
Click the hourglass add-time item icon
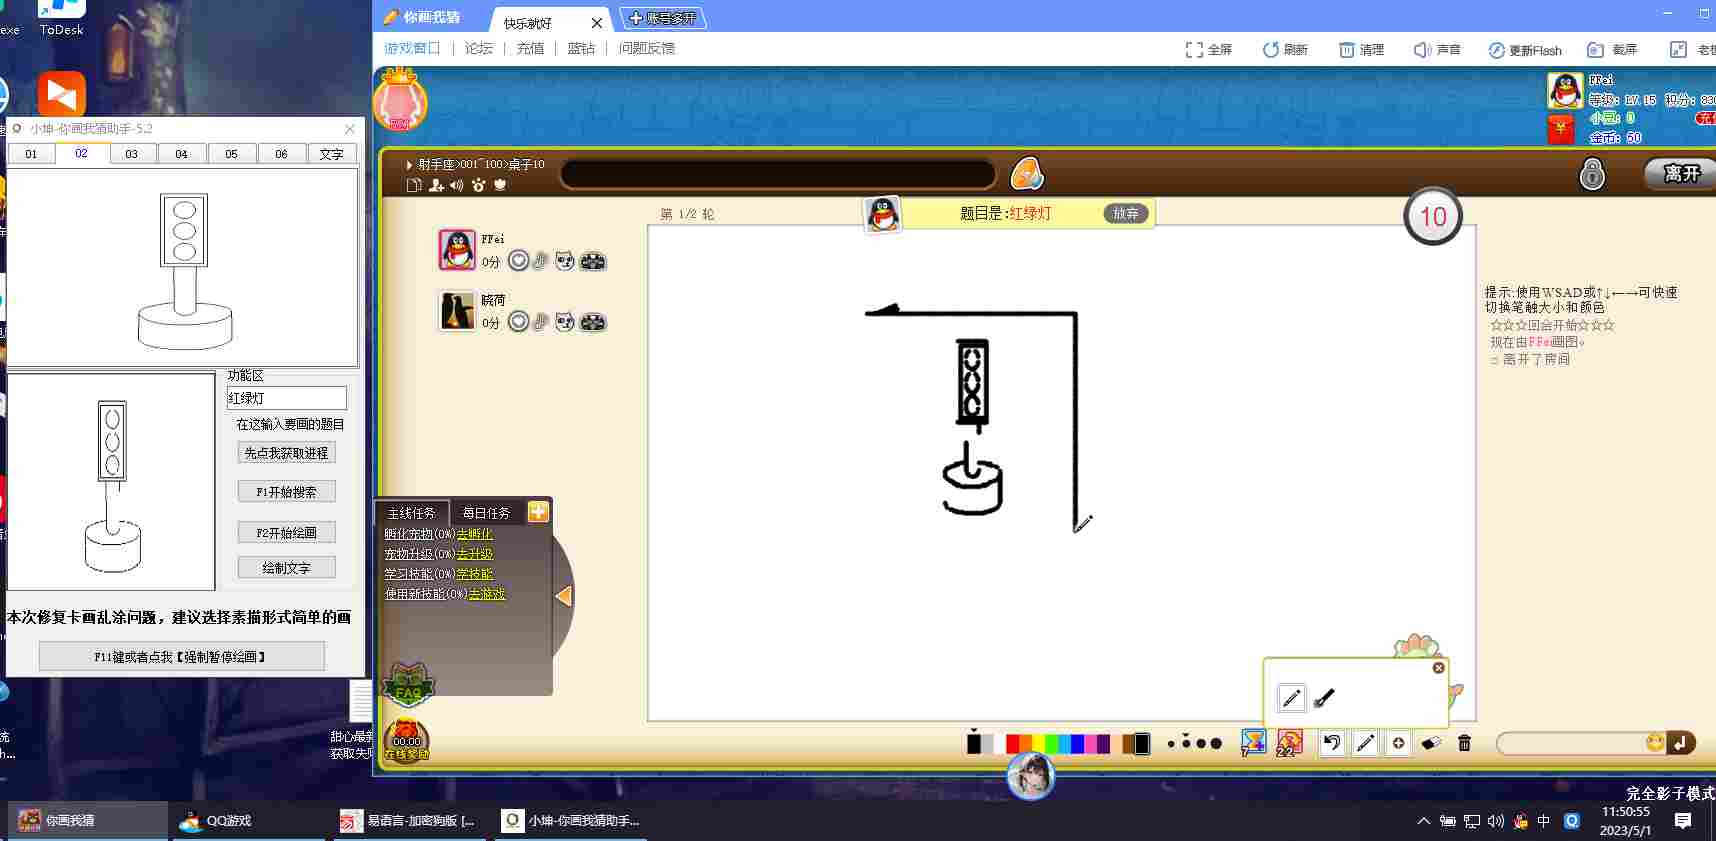[x=1253, y=742]
